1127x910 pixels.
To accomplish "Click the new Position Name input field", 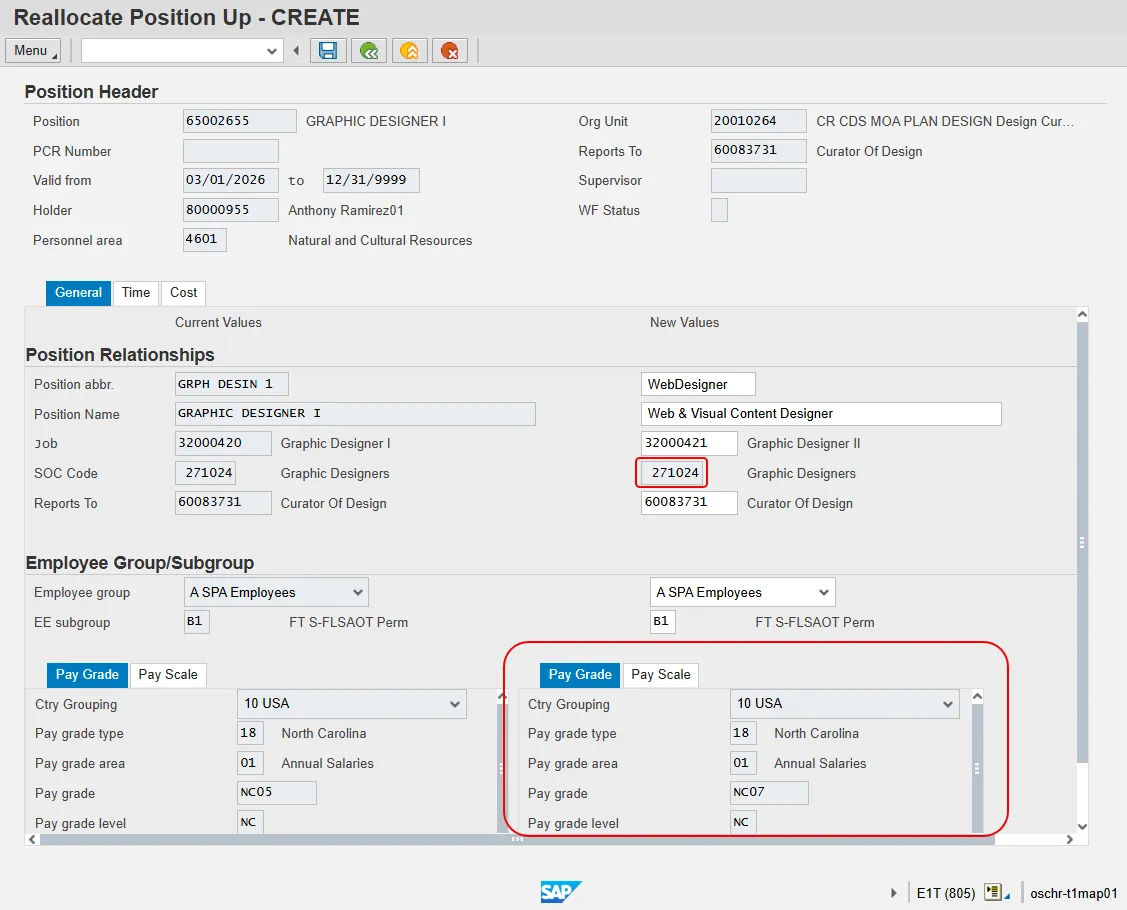I will 820,414.
